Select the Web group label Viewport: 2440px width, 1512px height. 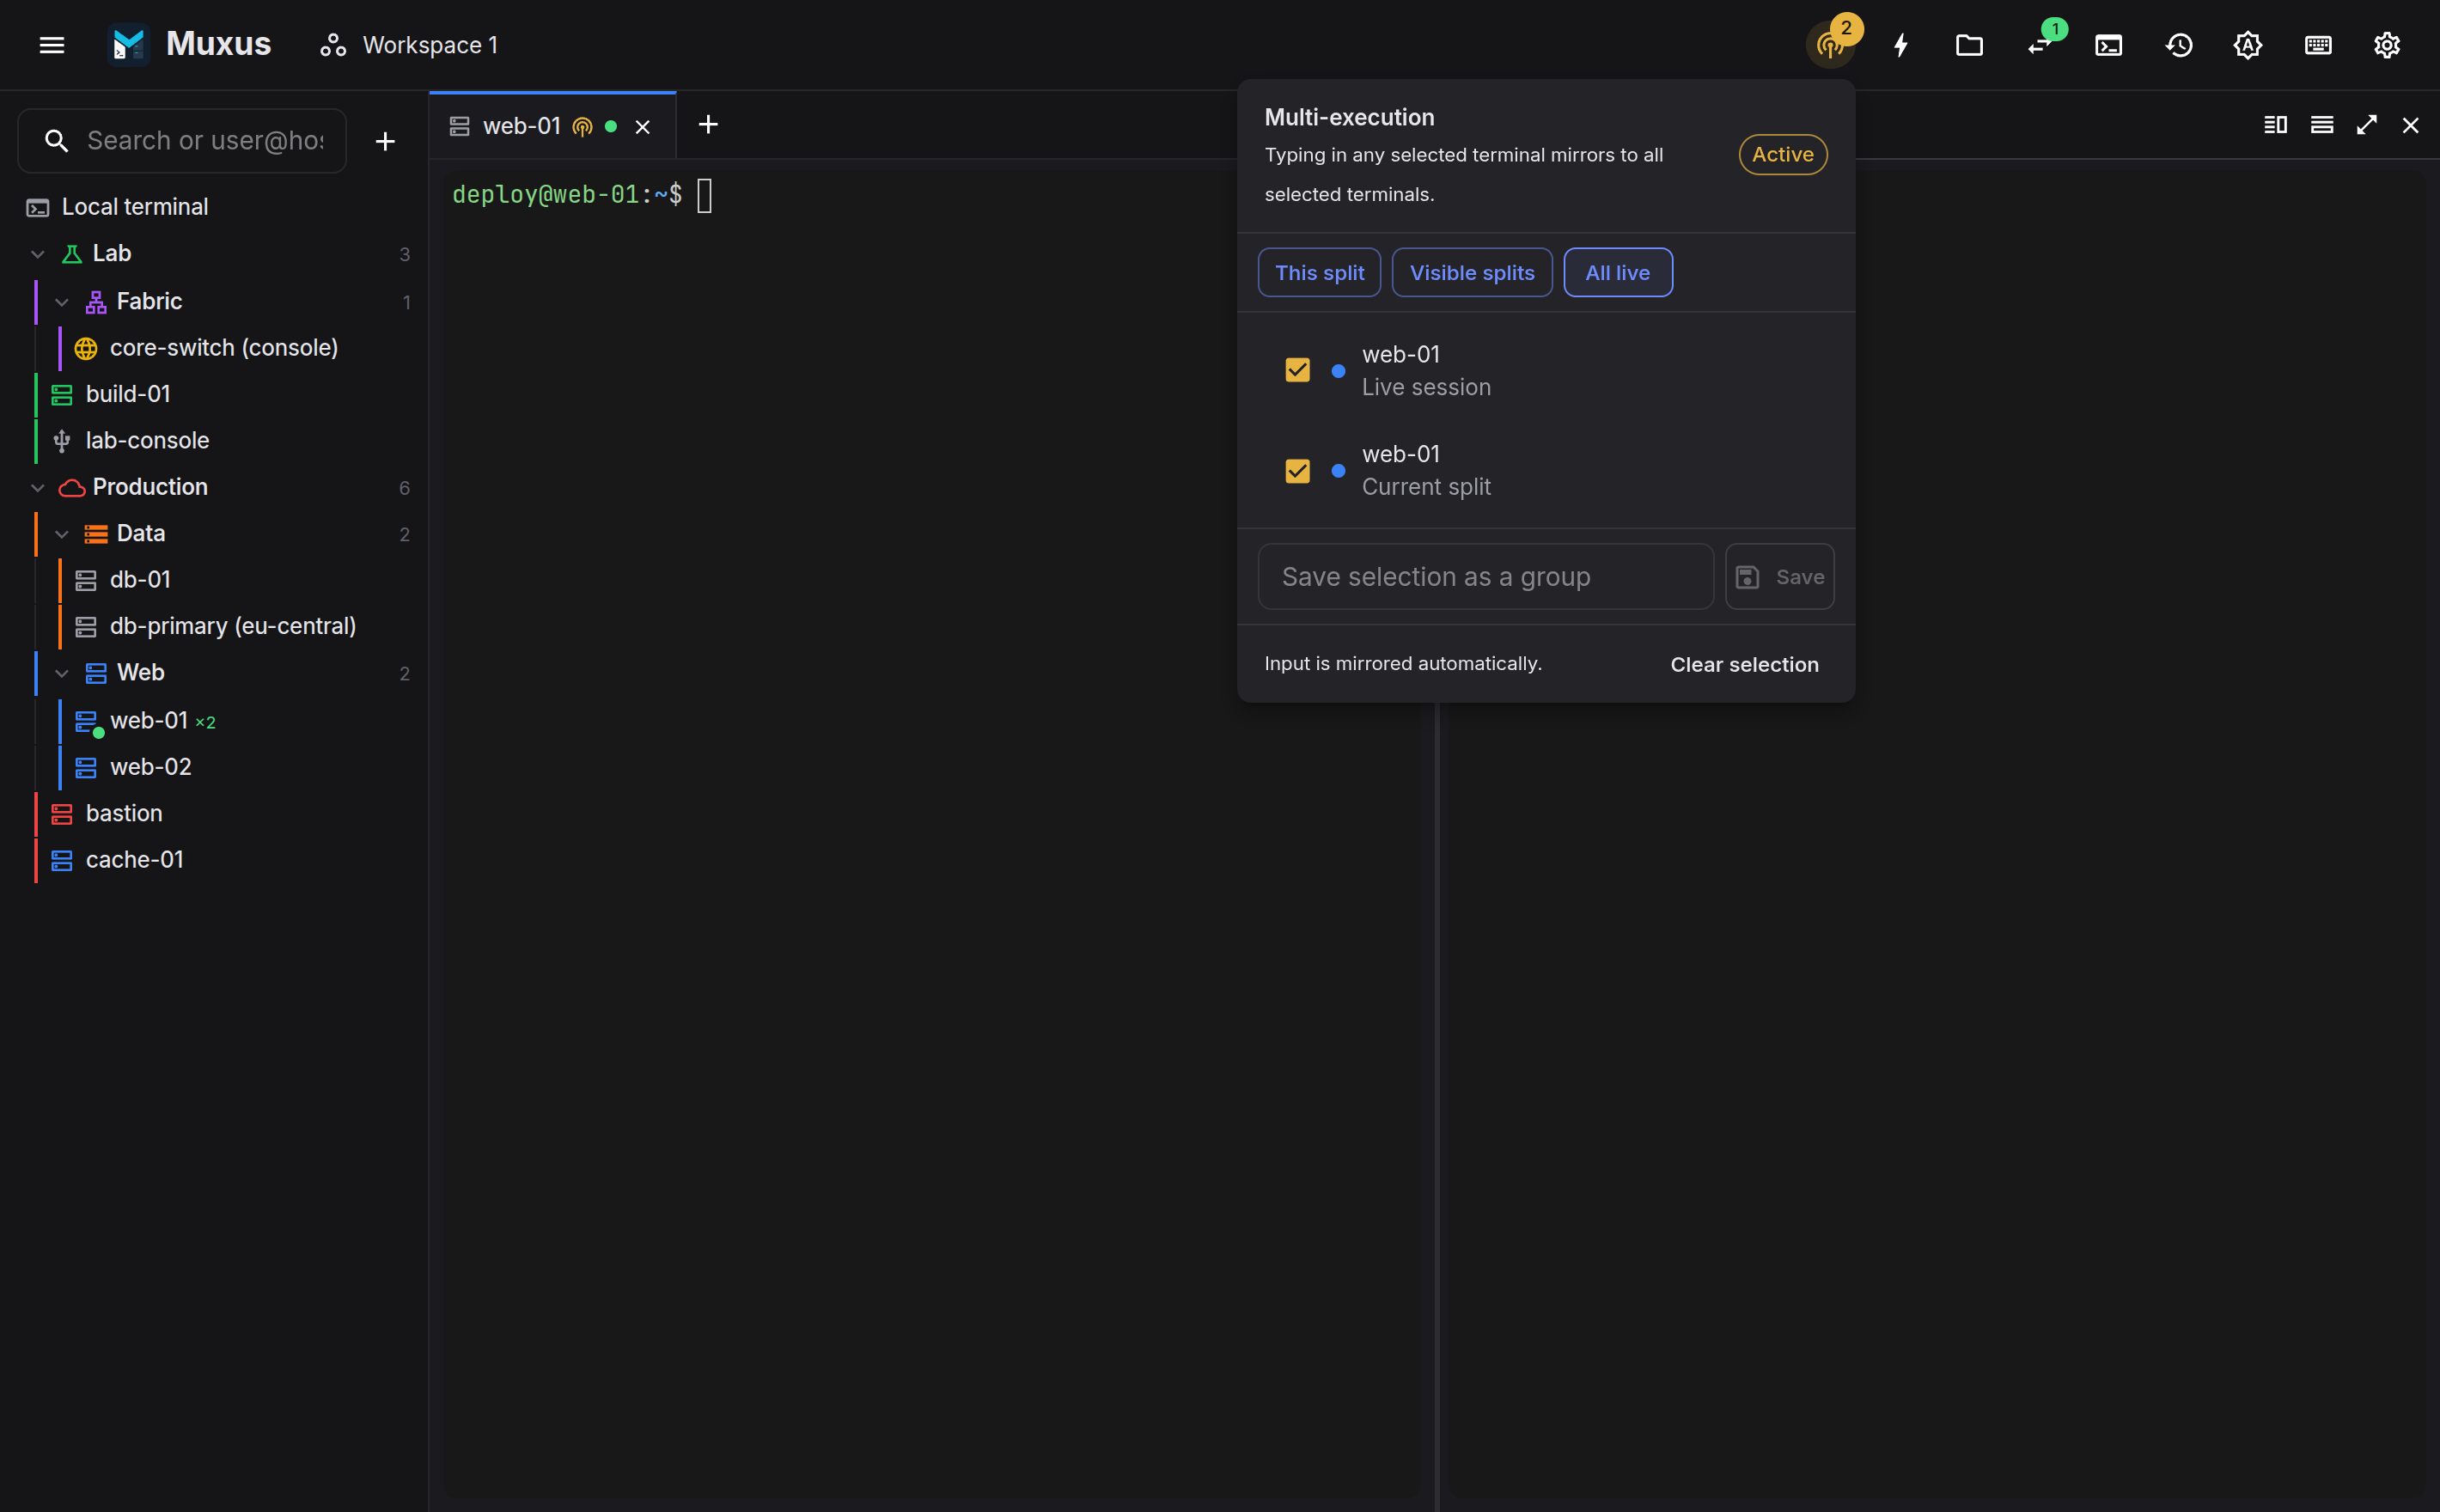pos(141,673)
